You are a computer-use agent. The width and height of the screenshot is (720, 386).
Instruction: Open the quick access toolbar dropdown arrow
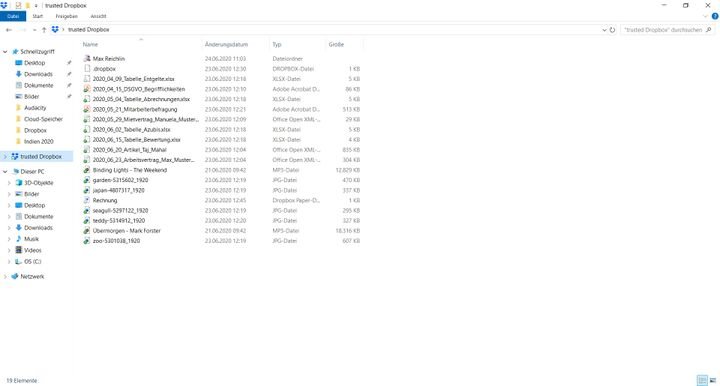click(x=36, y=6)
